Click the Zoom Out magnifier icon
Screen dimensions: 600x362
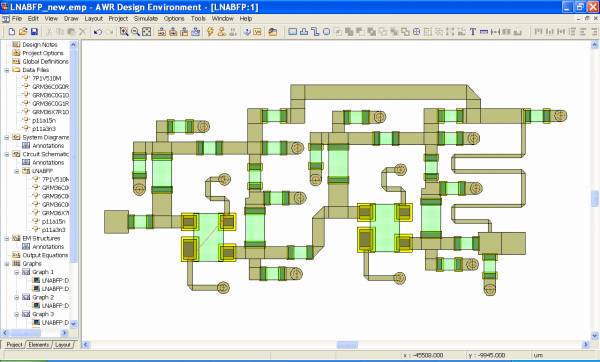(135, 32)
